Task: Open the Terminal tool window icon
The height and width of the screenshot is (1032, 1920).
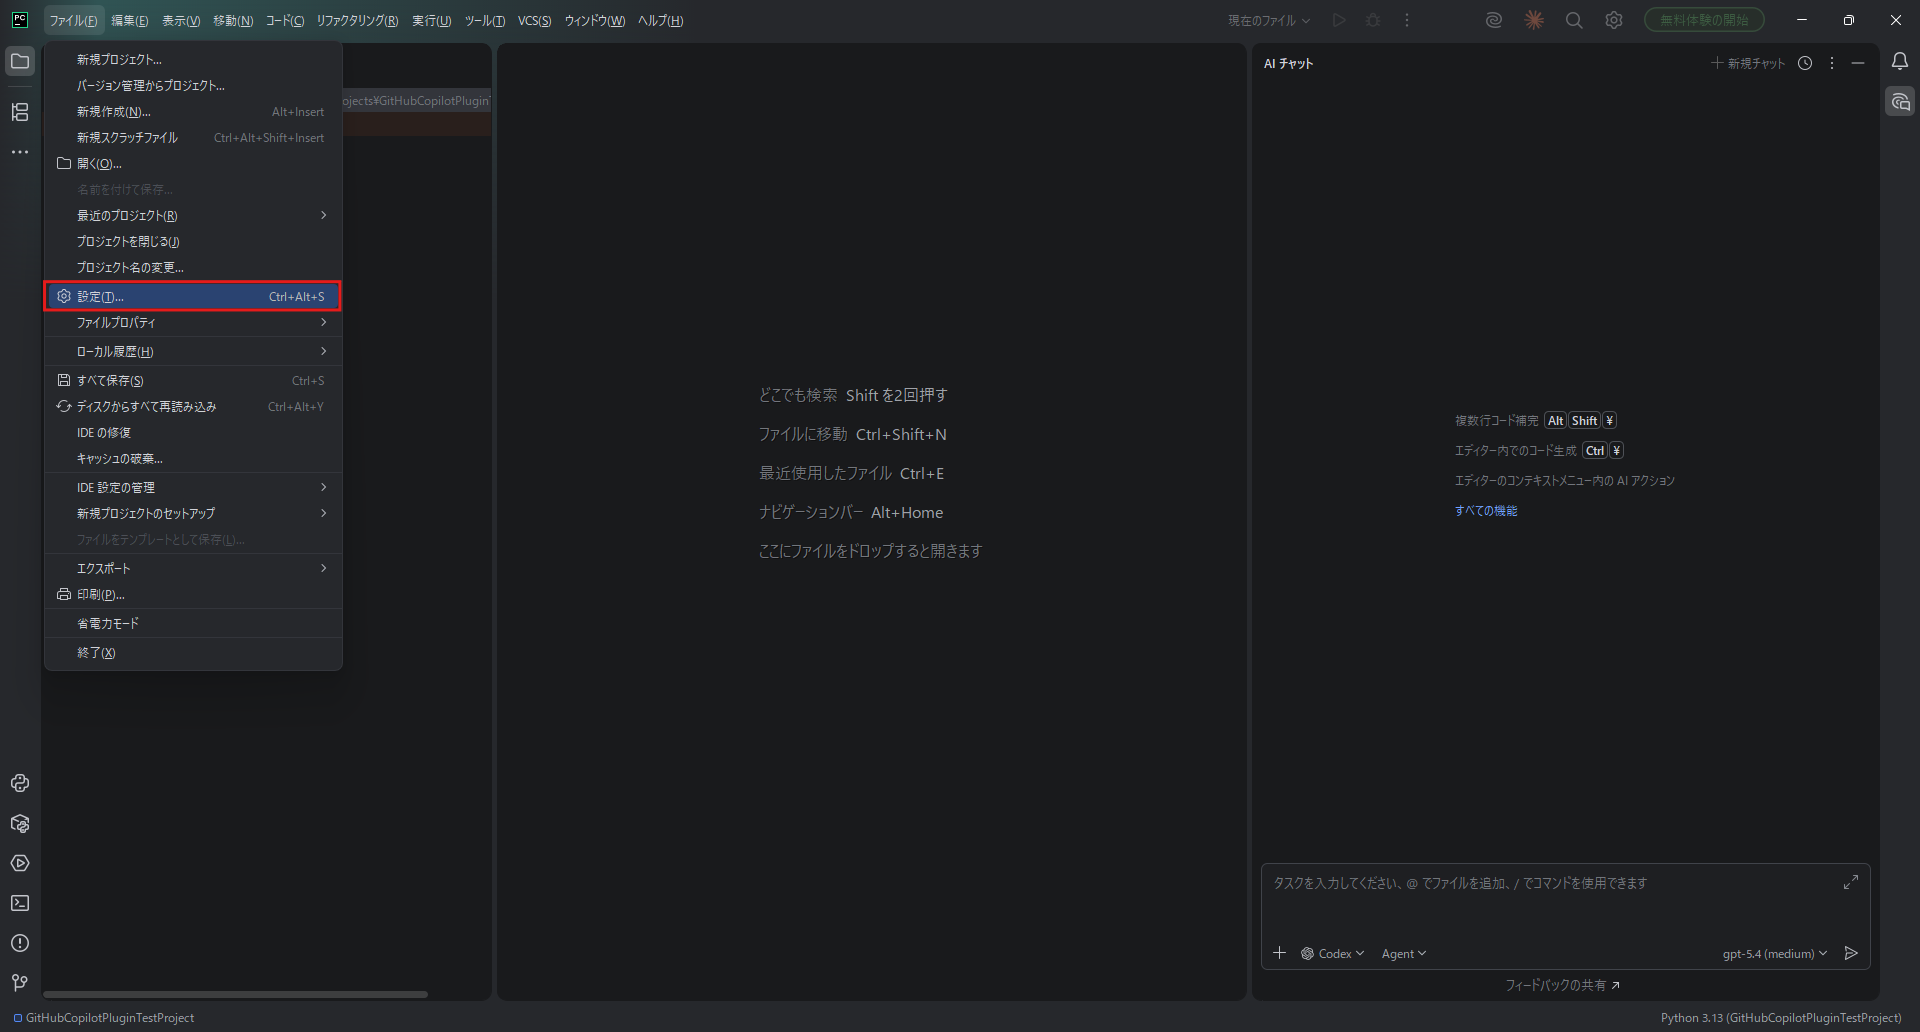Action: point(20,903)
